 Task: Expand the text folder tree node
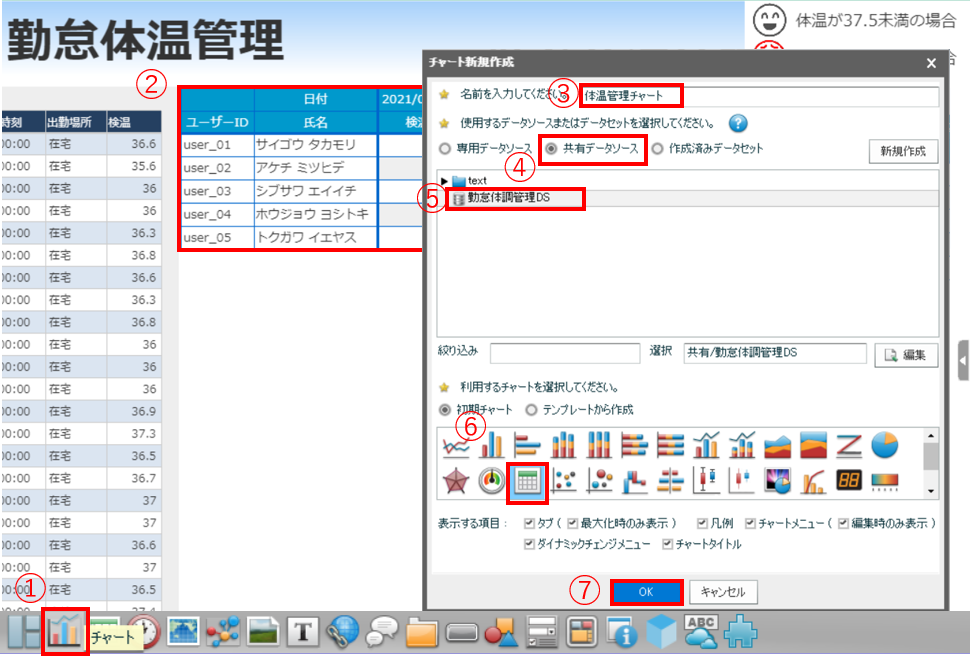(444, 181)
